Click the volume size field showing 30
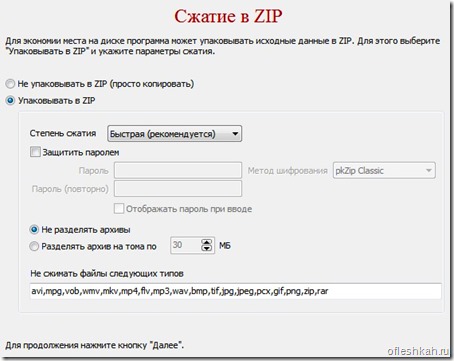The width and height of the screenshot is (454, 361). pos(186,245)
